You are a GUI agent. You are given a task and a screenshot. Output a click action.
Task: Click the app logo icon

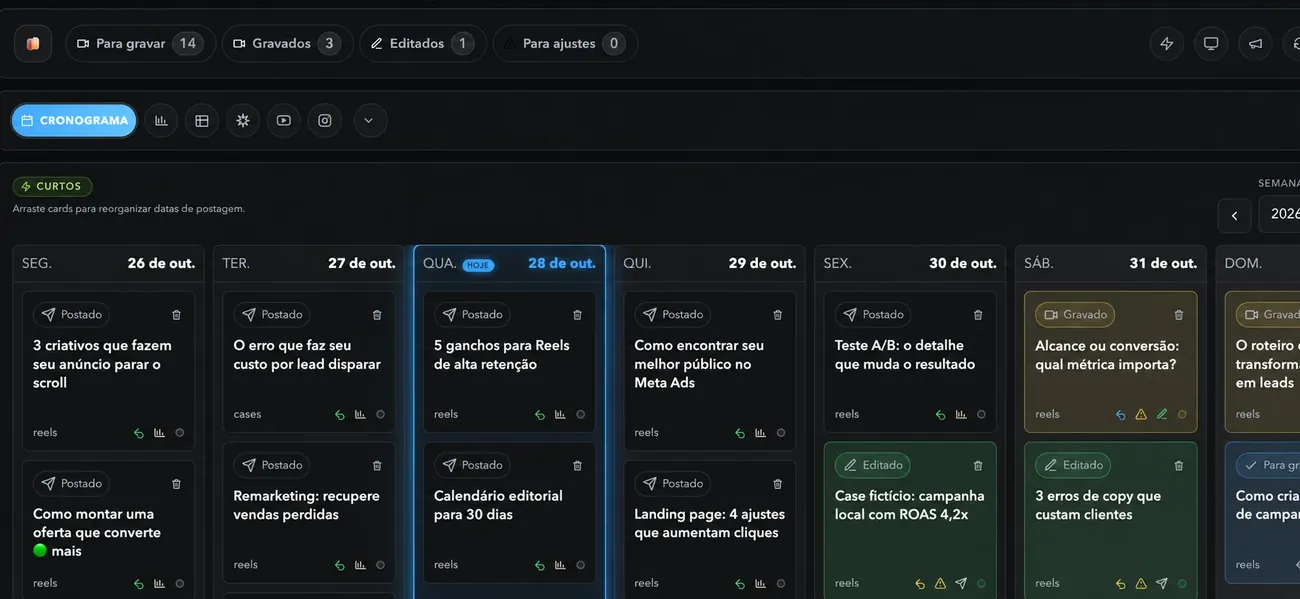point(33,44)
